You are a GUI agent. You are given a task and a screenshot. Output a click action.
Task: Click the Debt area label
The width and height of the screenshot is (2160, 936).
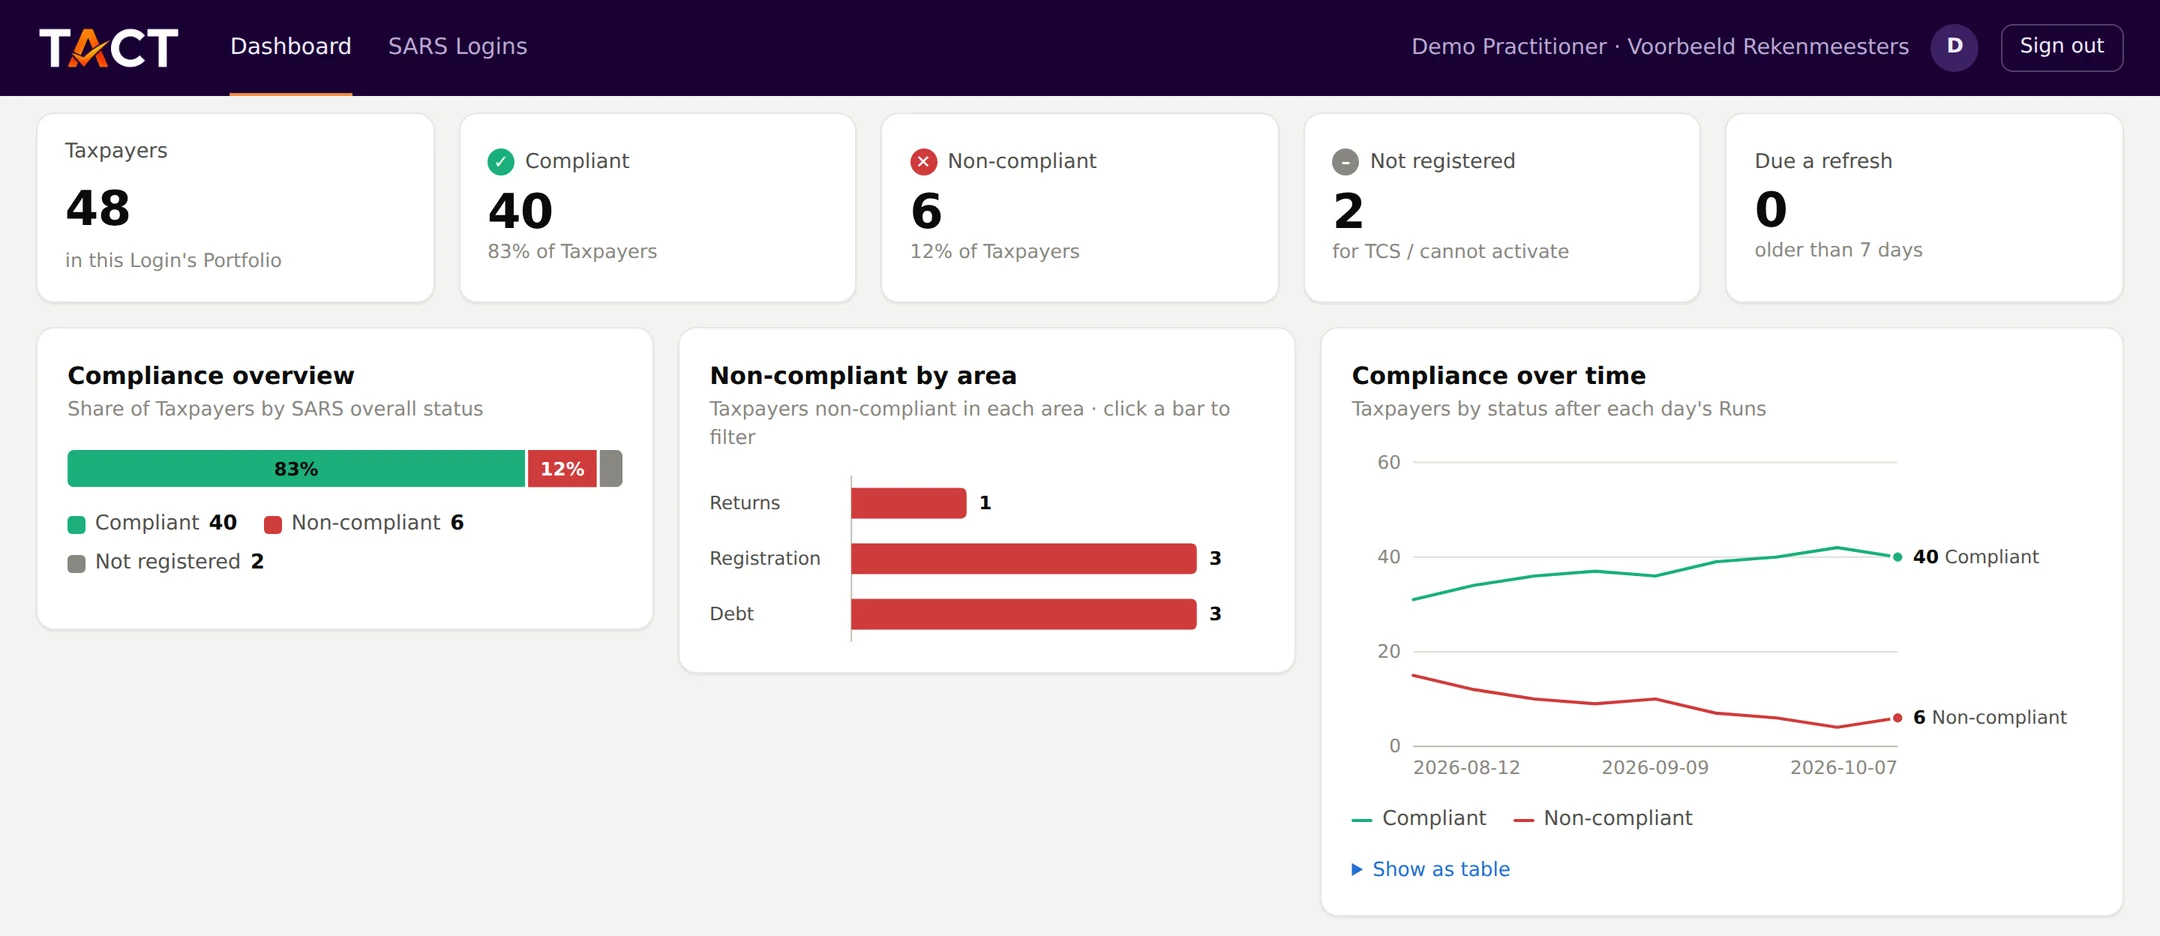(732, 614)
